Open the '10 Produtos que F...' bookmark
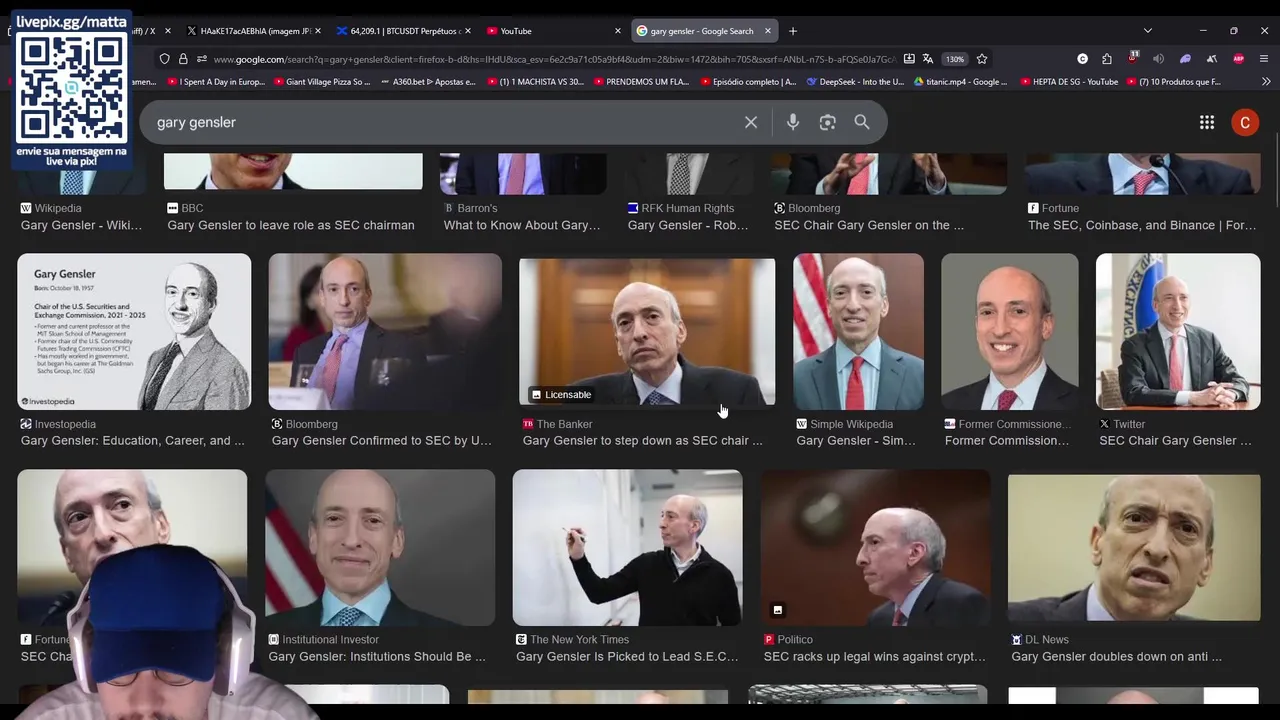 pyautogui.click(x=1174, y=82)
